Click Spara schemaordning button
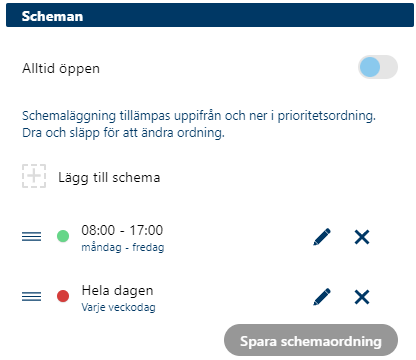This screenshot has height=360, width=416. click(x=311, y=341)
